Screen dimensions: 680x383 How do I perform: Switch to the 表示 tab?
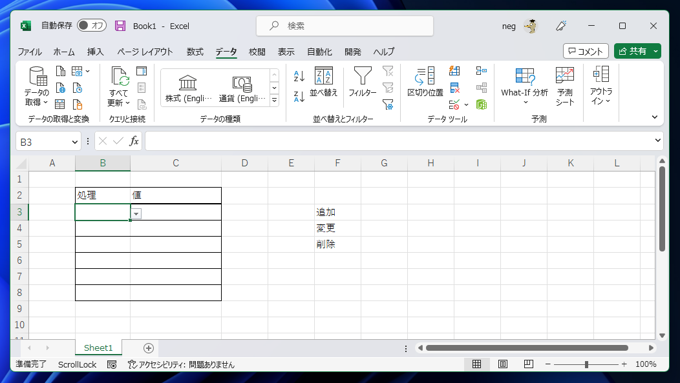pyautogui.click(x=286, y=52)
